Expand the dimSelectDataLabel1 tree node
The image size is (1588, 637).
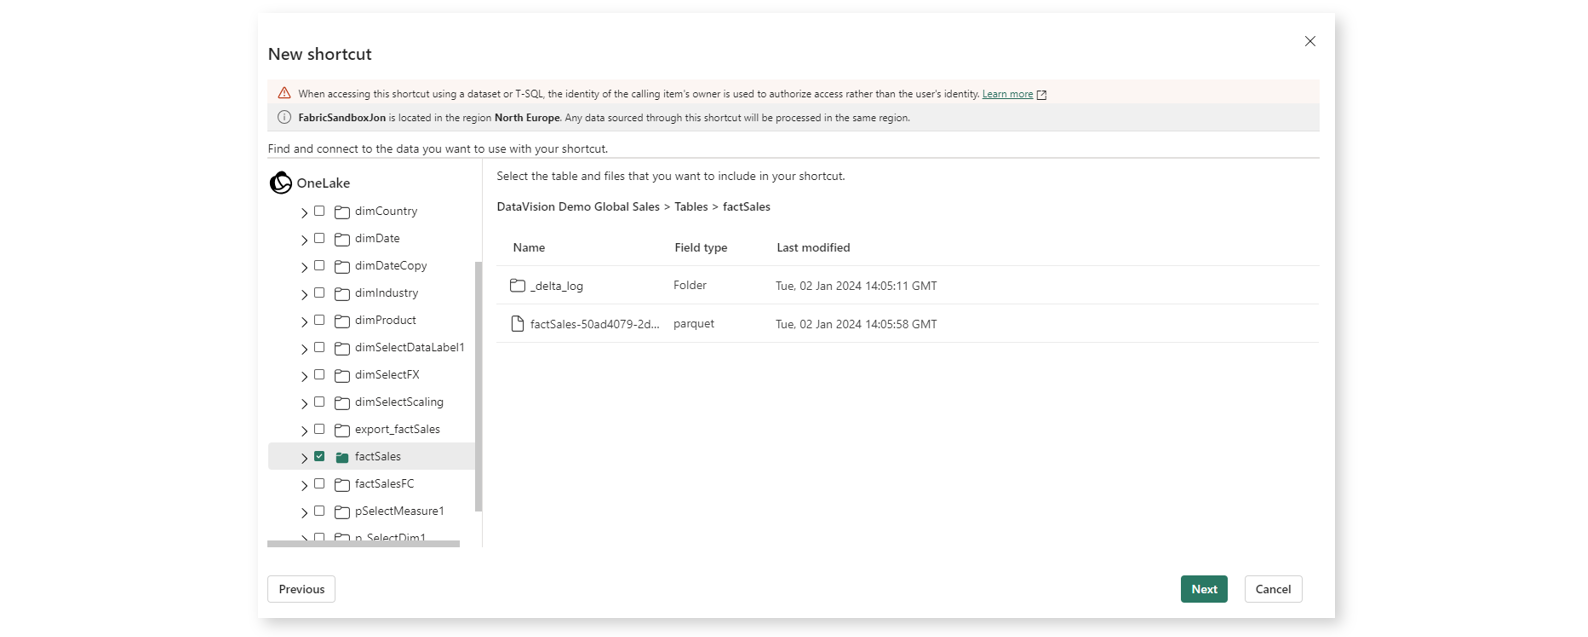pyautogui.click(x=304, y=348)
